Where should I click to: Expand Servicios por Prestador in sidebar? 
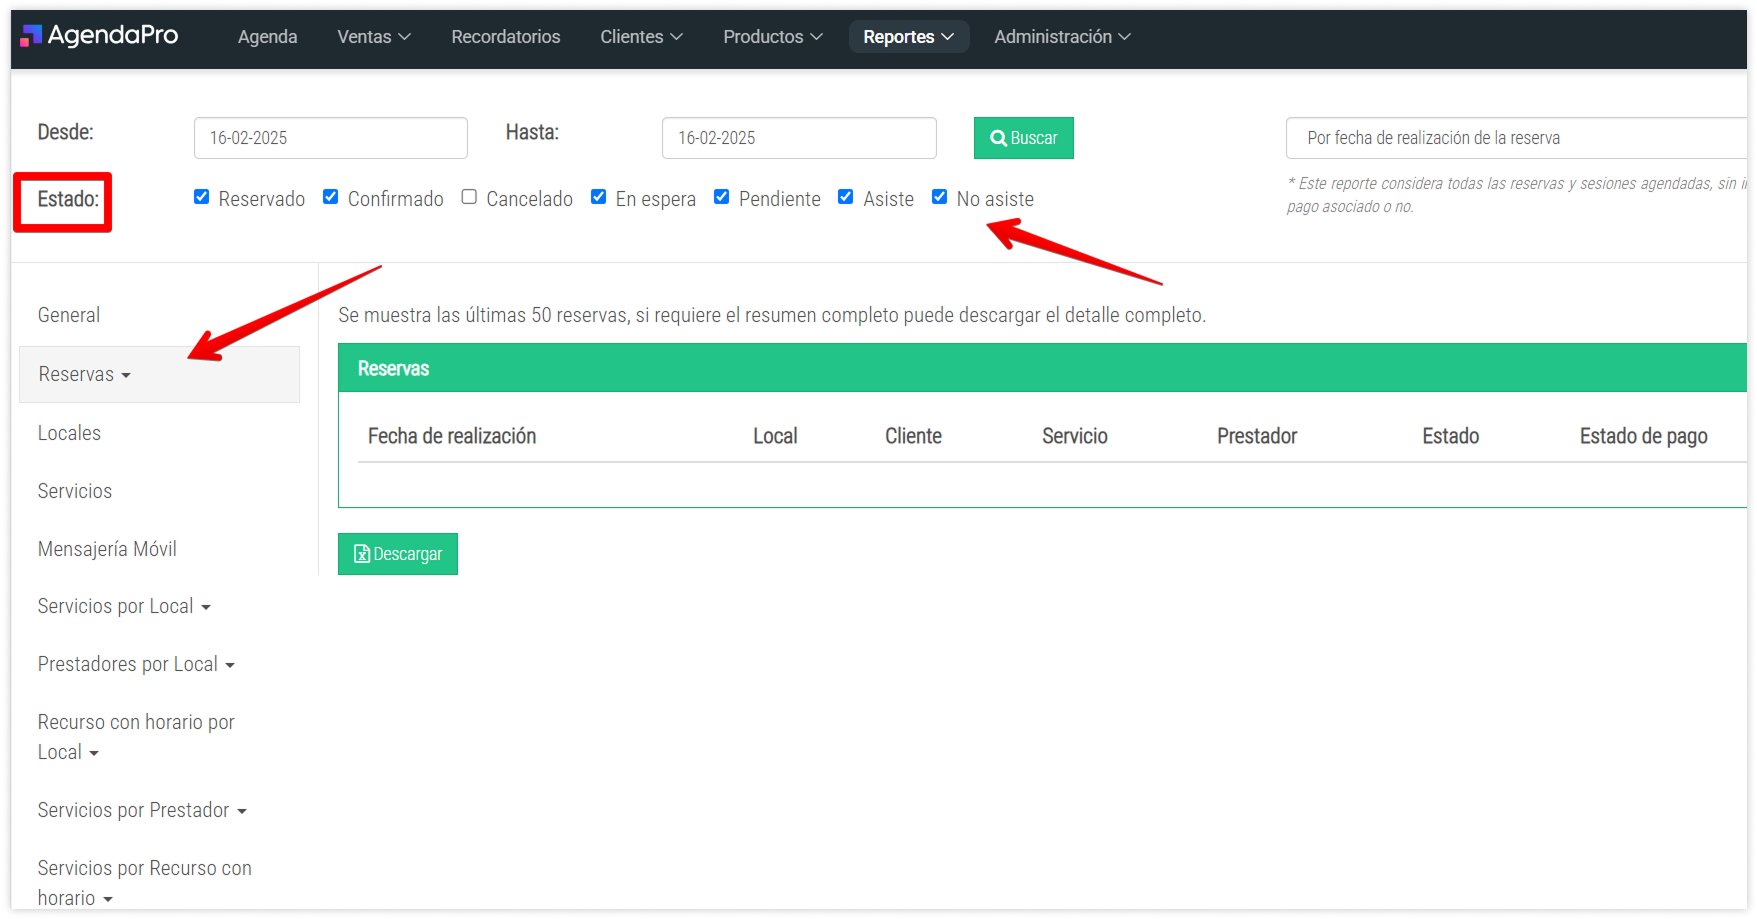click(142, 811)
